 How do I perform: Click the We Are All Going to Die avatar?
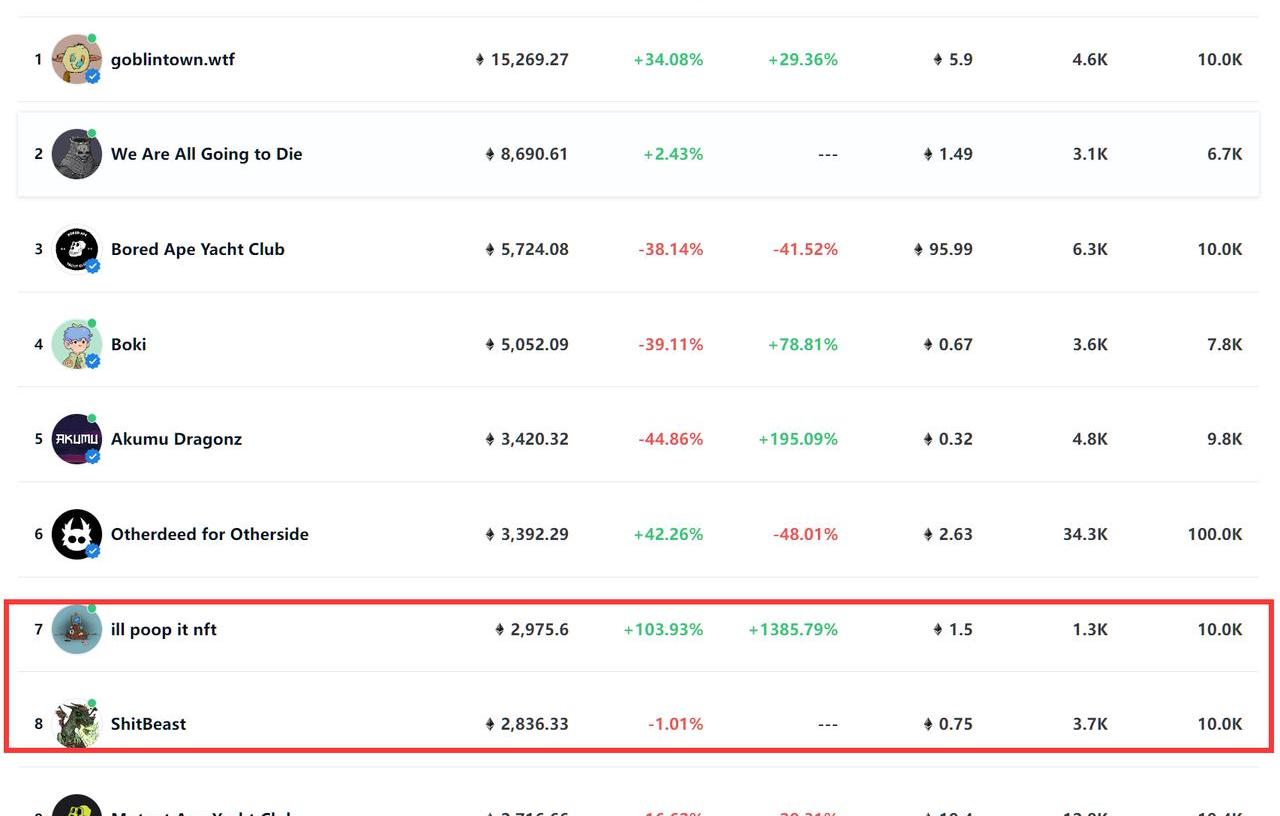[x=76, y=154]
